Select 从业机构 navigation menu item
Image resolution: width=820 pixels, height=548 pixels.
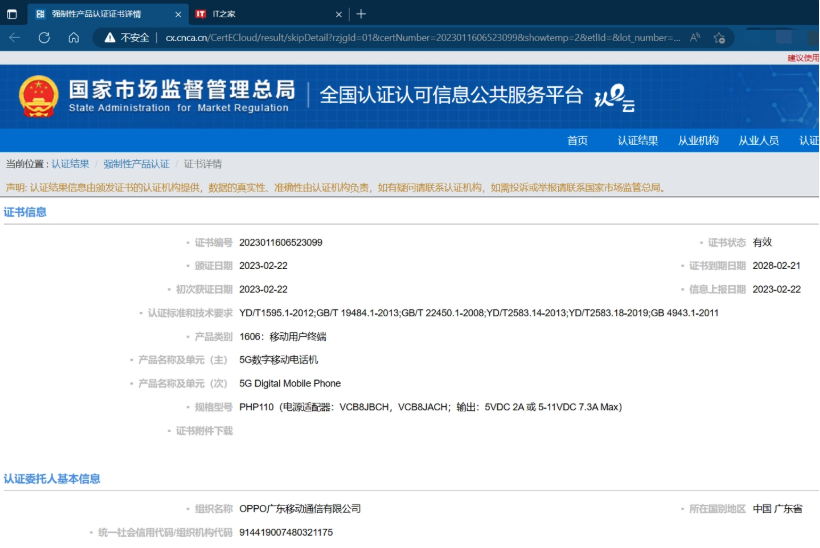tap(698, 140)
